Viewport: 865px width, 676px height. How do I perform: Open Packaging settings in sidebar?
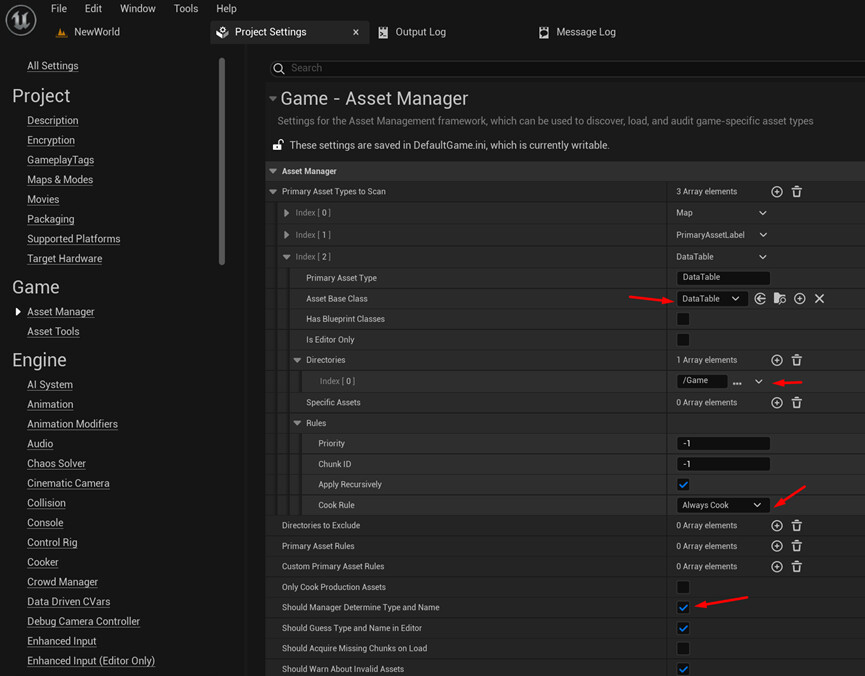coord(50,219)
